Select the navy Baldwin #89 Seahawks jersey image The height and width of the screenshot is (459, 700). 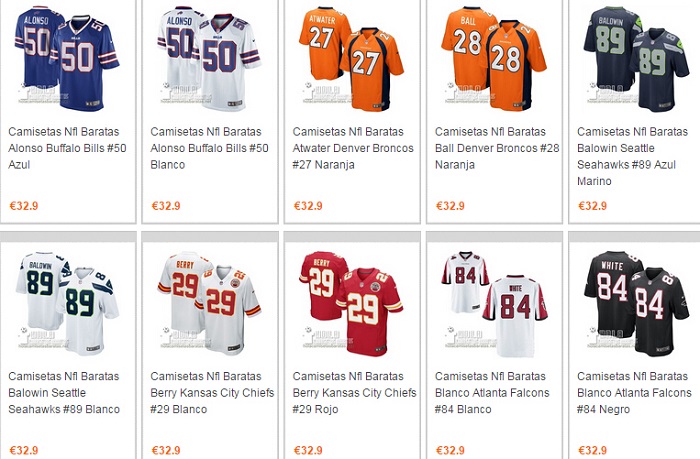[x=635, y=57]
